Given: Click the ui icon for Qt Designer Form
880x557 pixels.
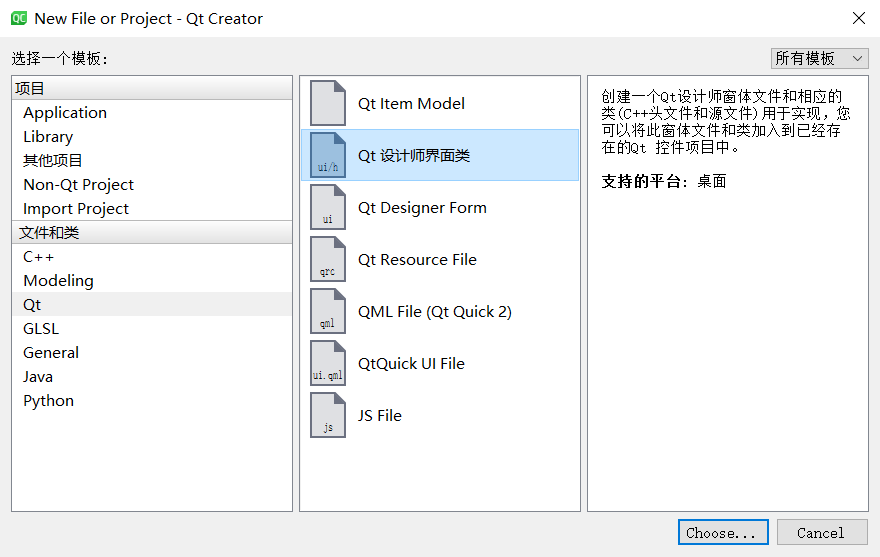Looking at the screenshot, I should (x=328, y=207).
